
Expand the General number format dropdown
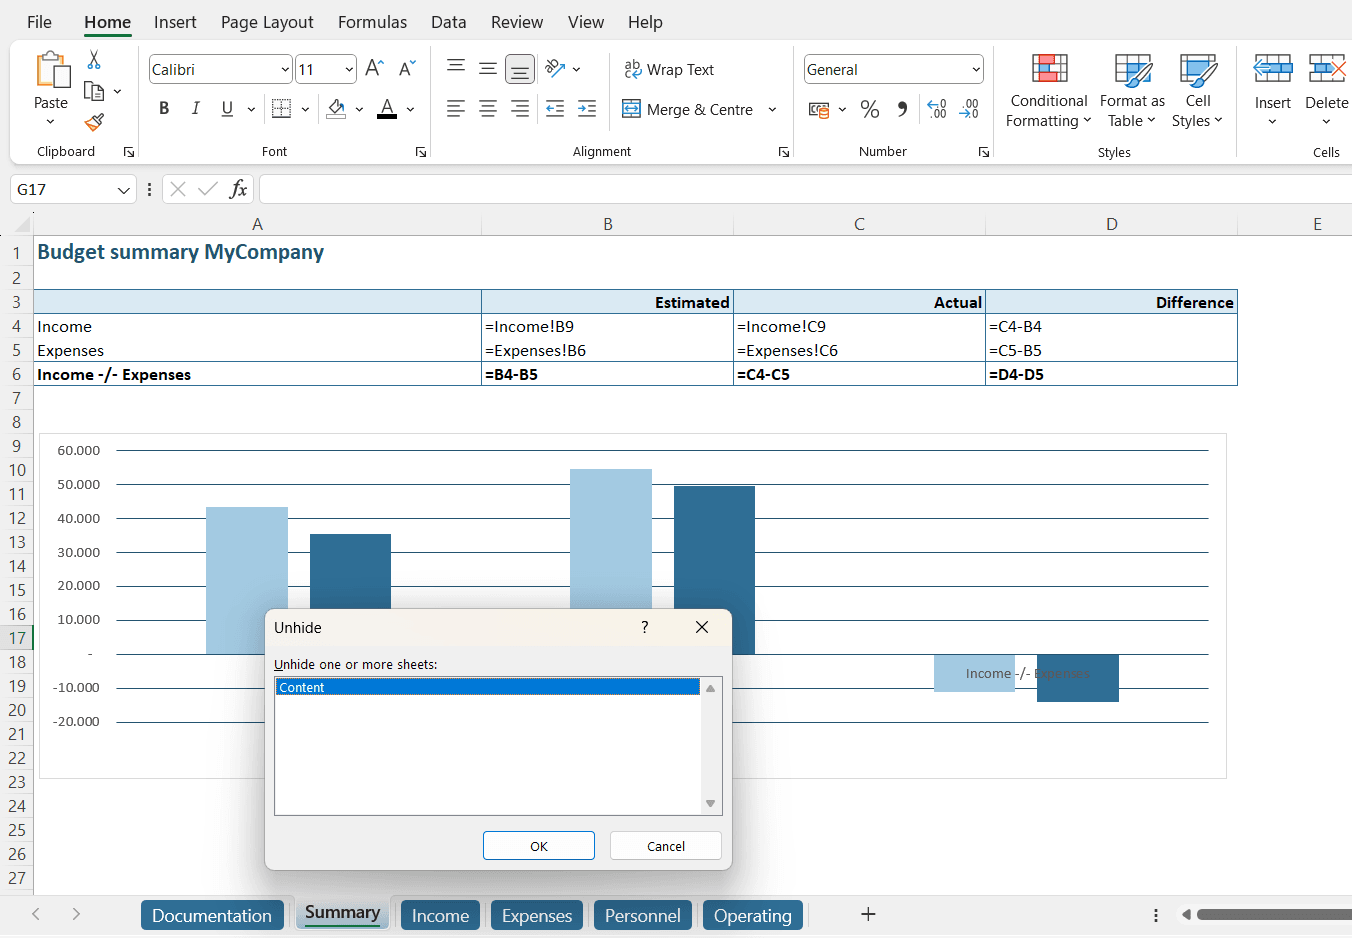tap(975, 70)
